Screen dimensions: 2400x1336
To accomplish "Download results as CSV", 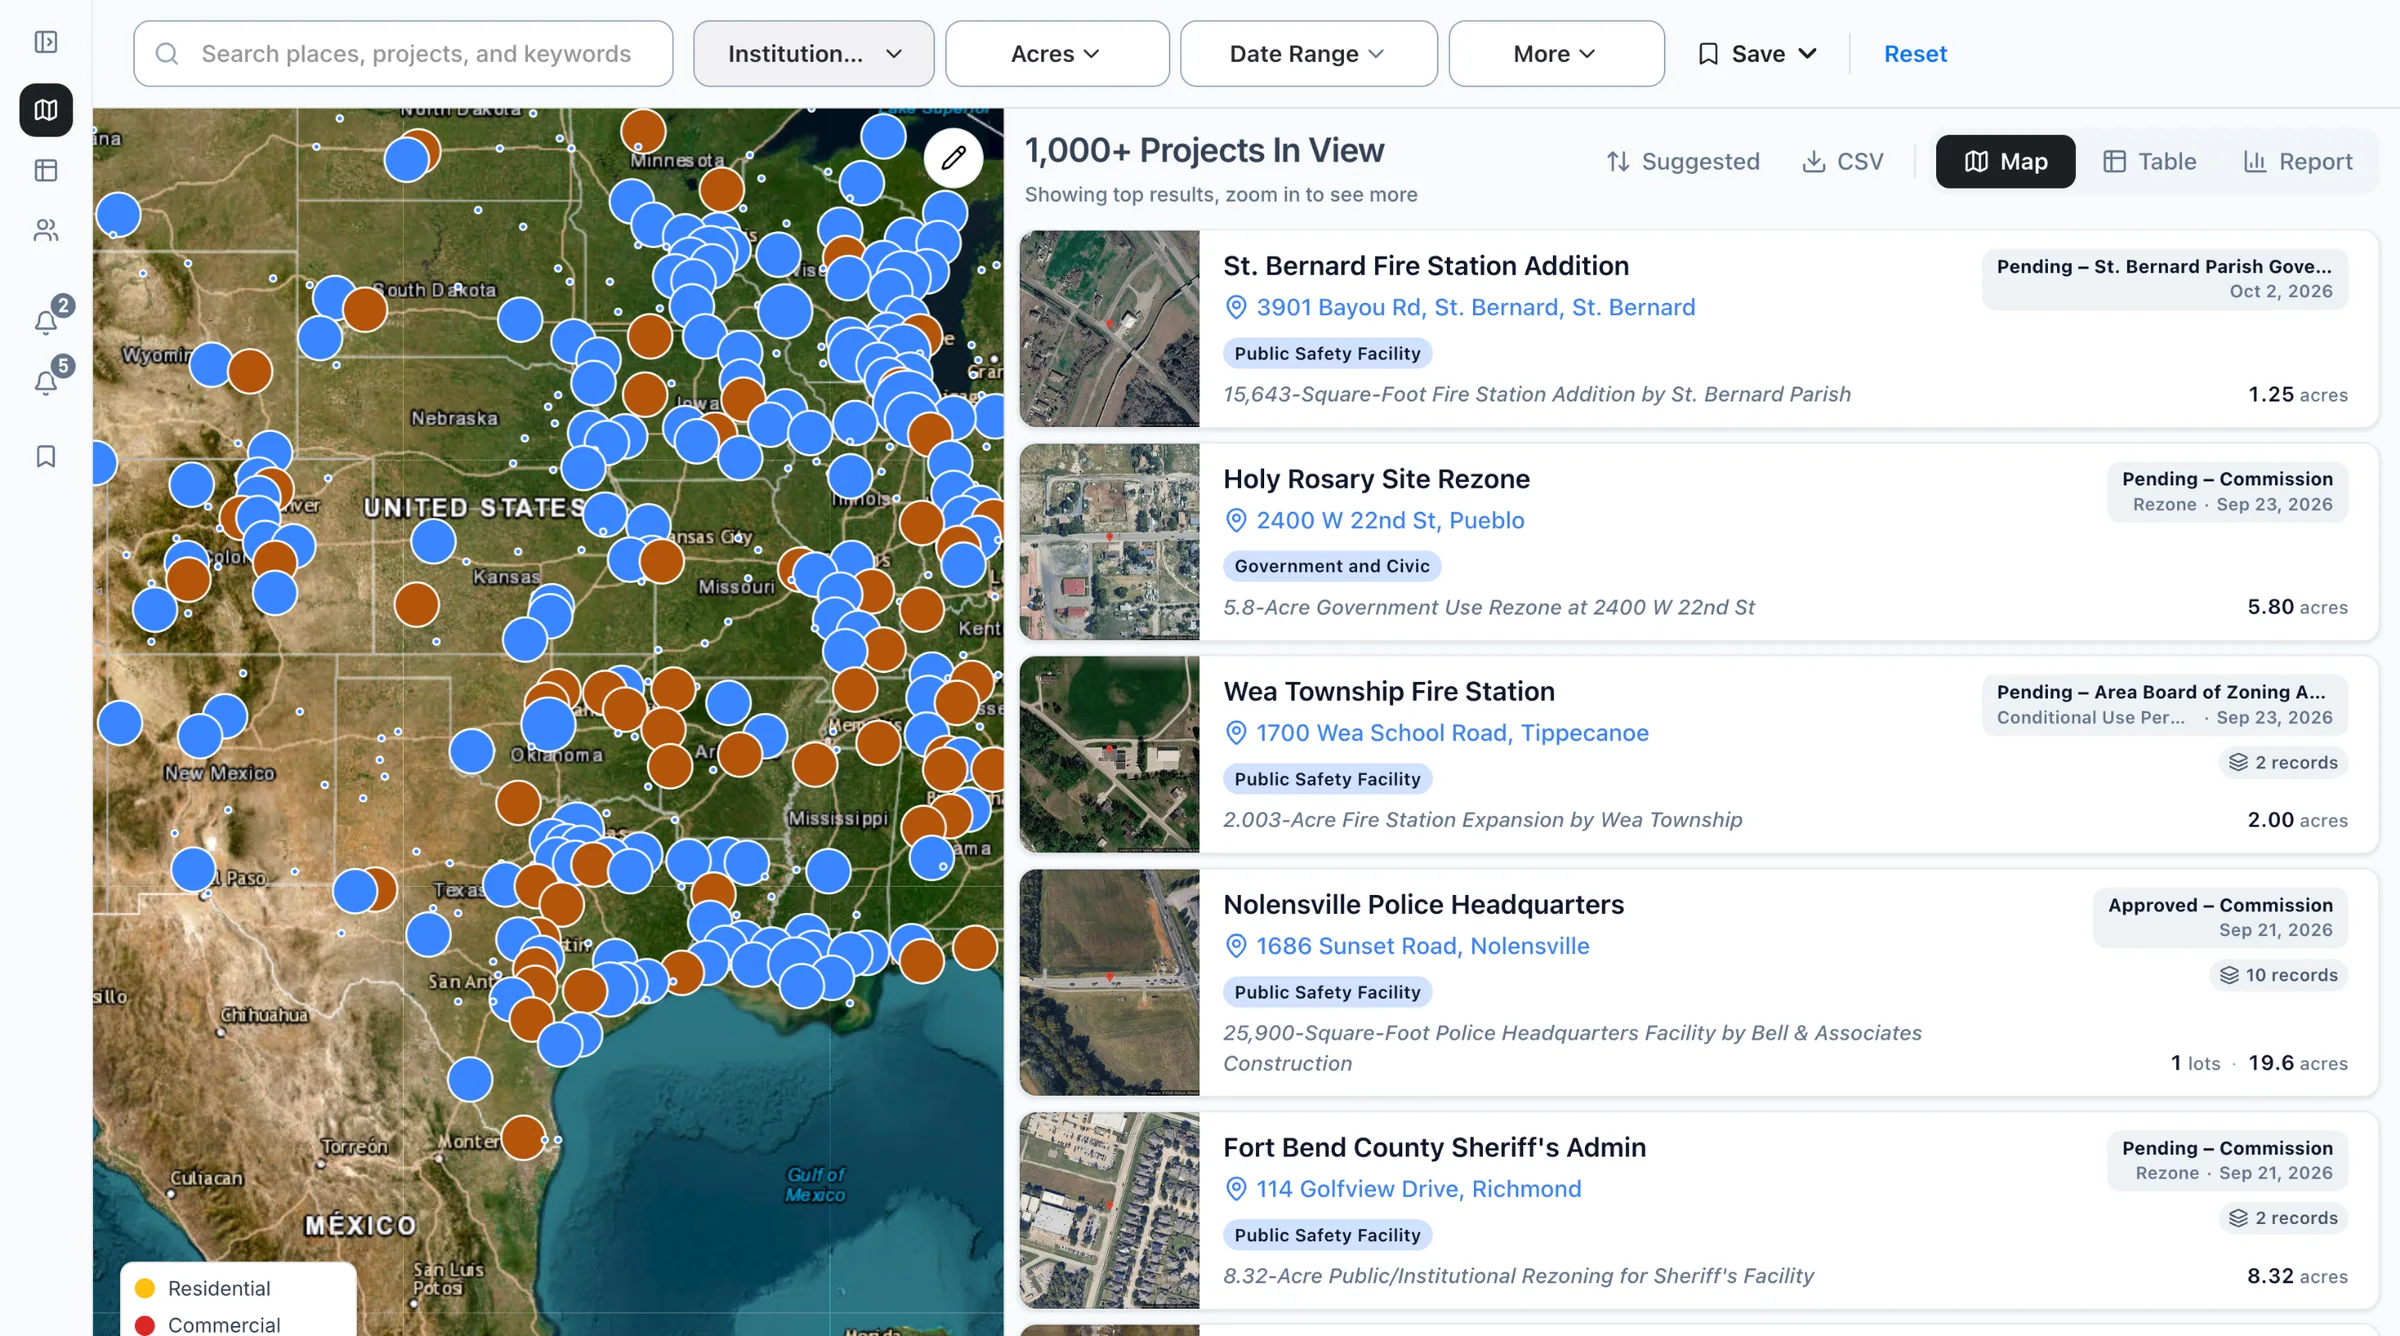I will pos(1842,161).
